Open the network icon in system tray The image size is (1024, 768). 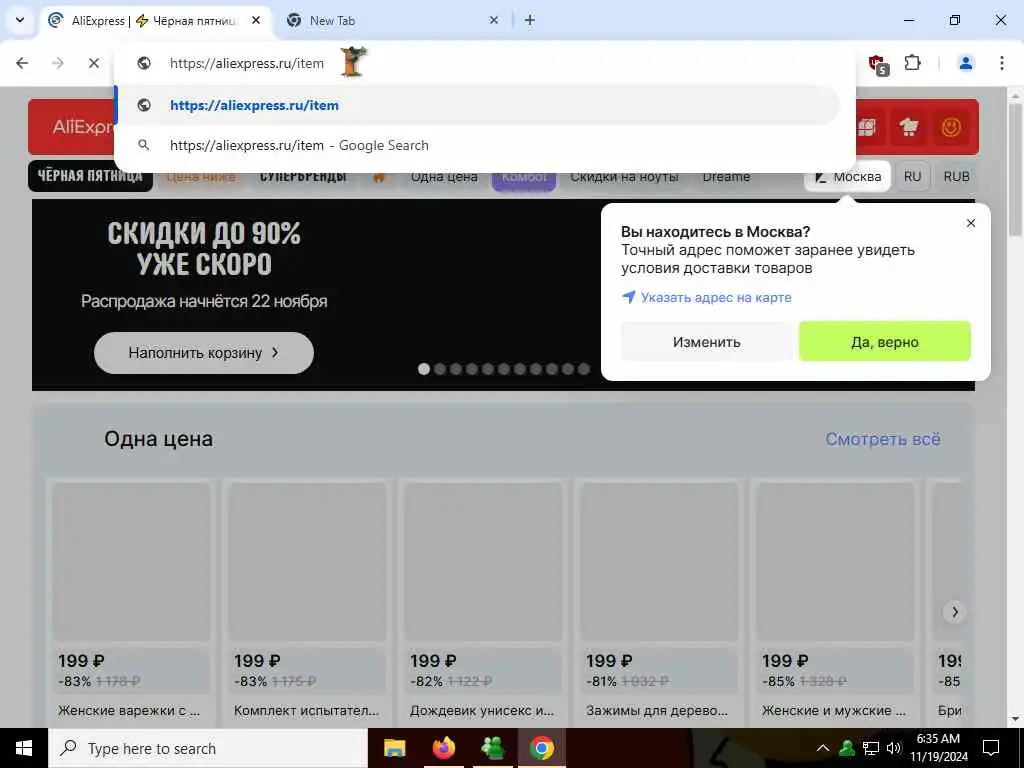coord(871,748)
